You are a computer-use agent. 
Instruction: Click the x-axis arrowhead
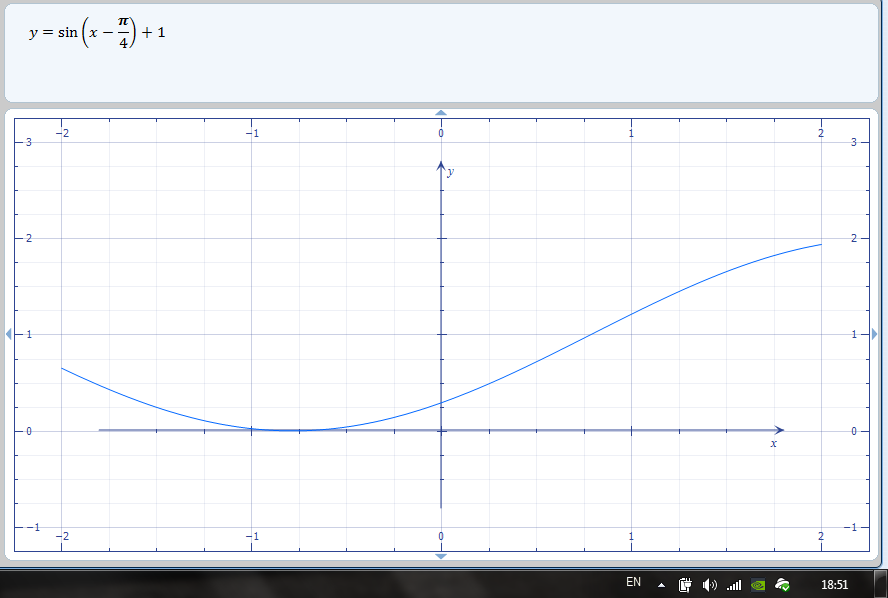(x=779, y=430)
